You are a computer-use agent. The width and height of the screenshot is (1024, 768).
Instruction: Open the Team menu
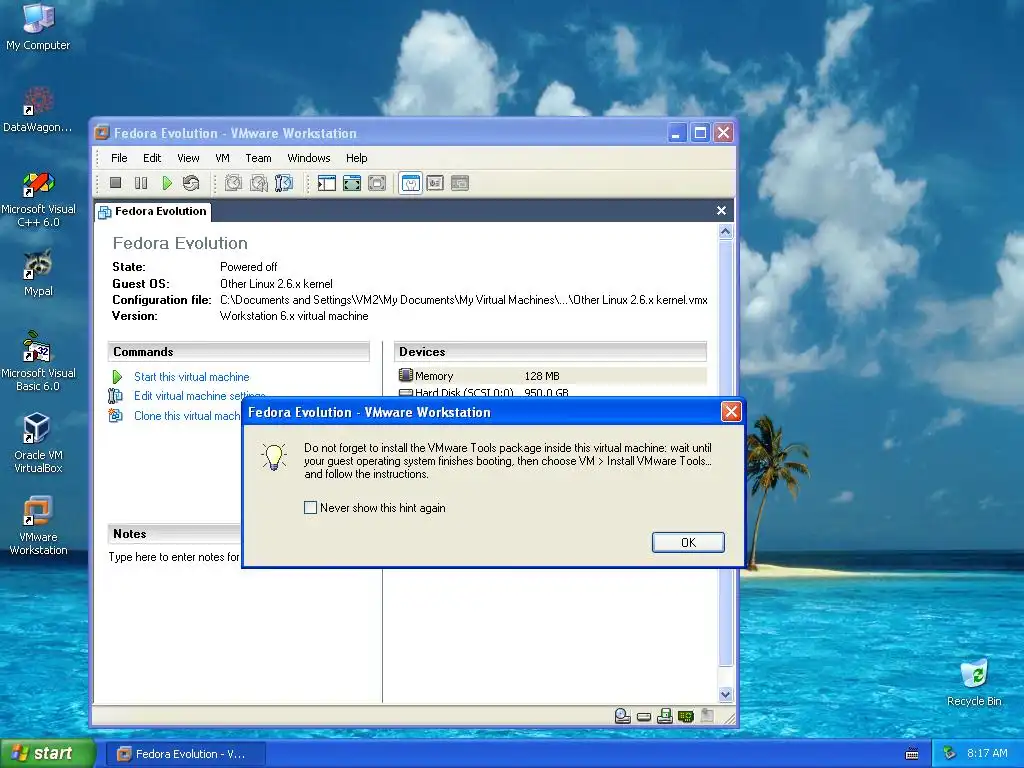click(x=258, y=158)
